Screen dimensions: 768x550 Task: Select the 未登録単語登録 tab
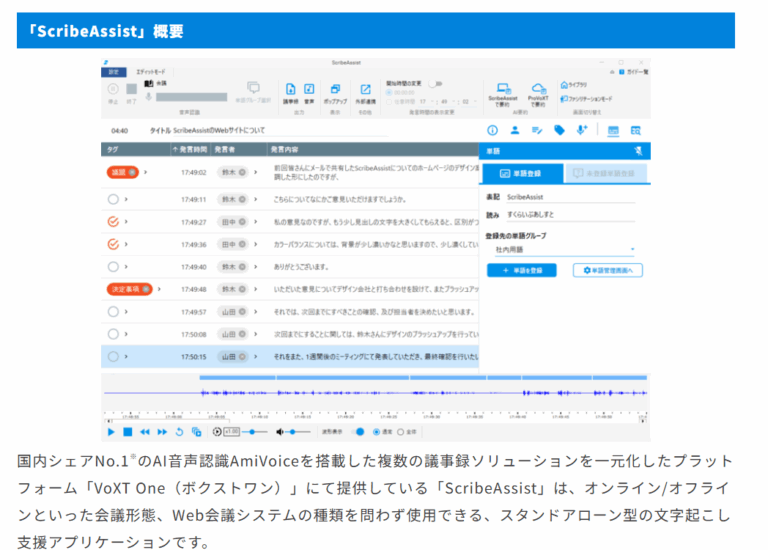605,173
